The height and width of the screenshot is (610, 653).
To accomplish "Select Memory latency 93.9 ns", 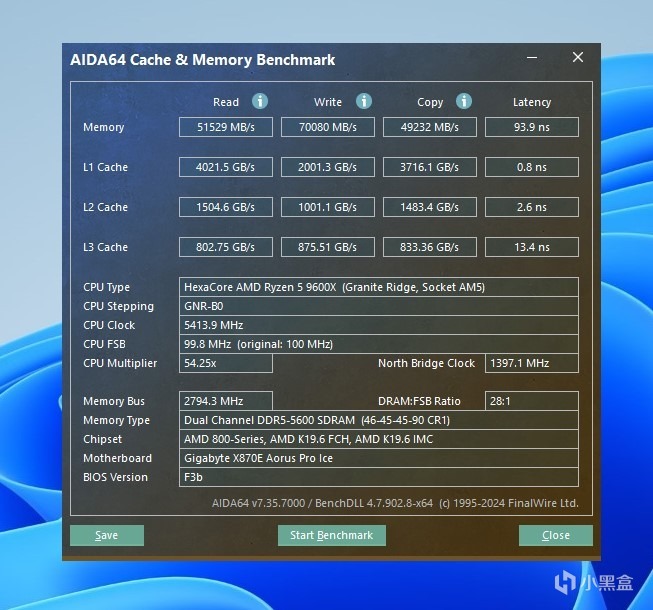I will [532, 127].
